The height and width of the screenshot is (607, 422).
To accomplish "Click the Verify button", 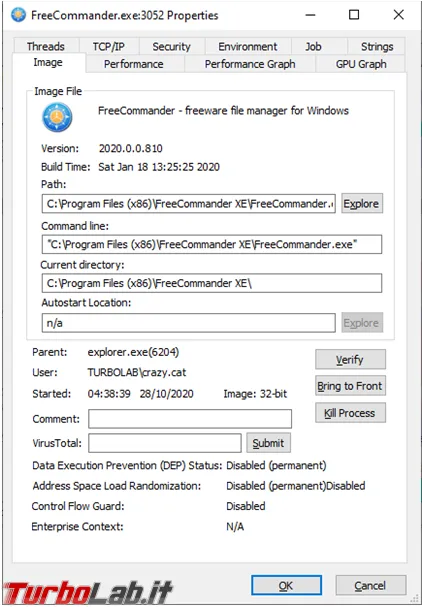I will pyautogui.click(x=350, y=359).
